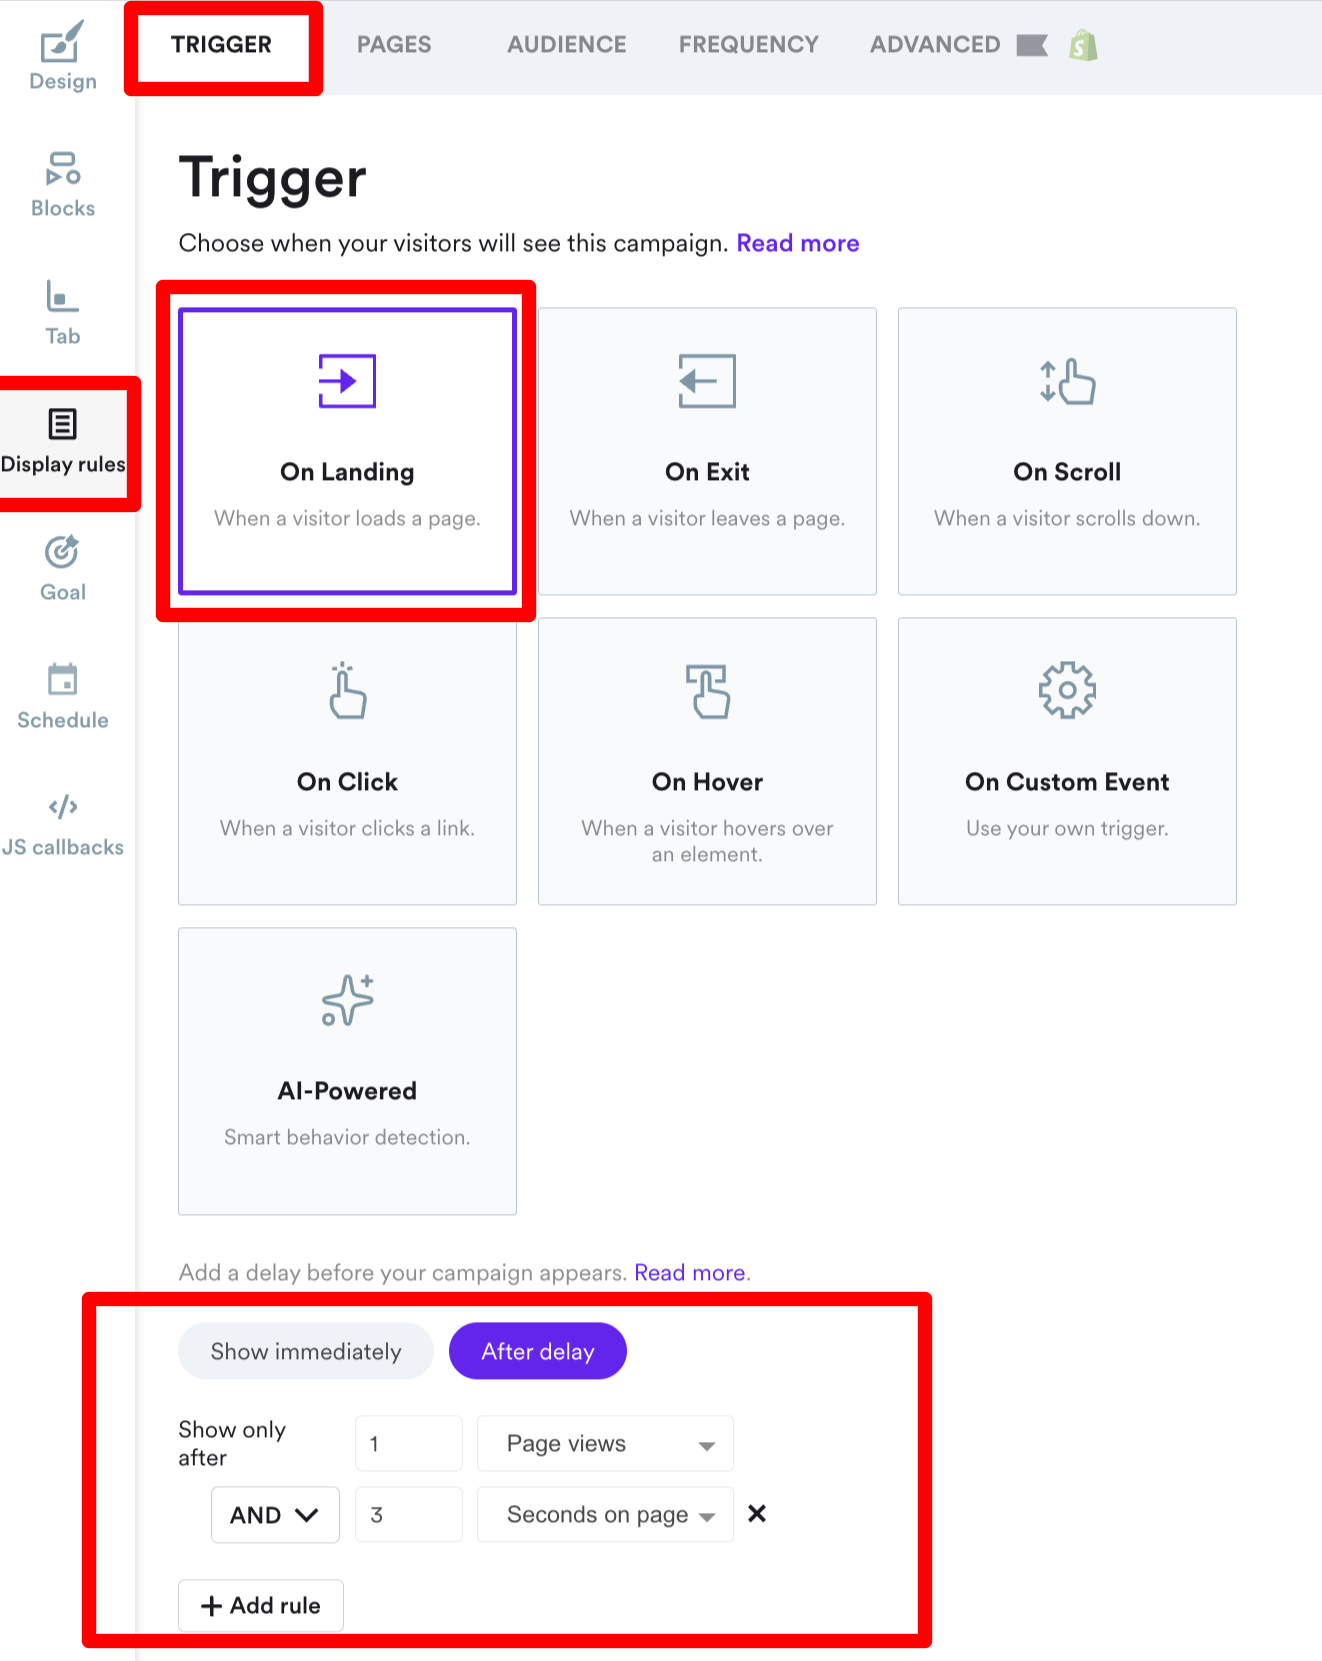Click the Shopify bag icon

1083,45
